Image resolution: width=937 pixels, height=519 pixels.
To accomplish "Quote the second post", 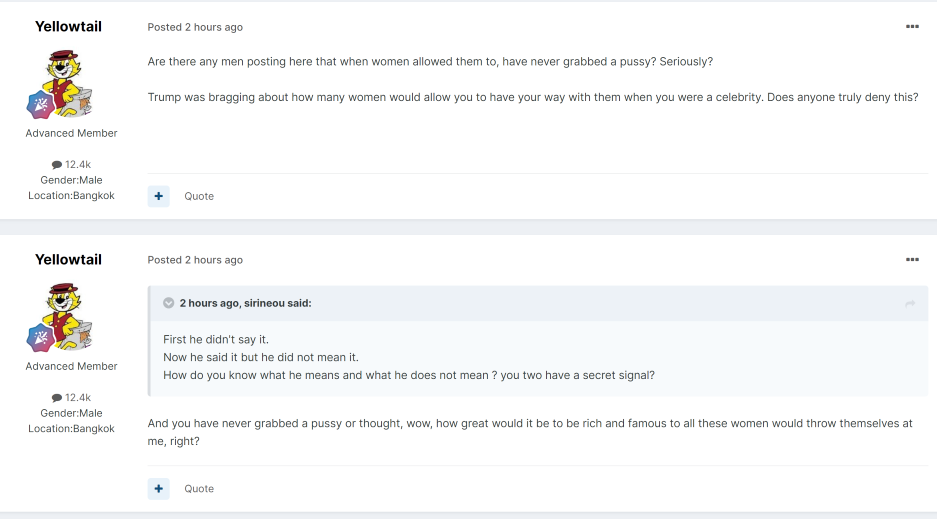I will pyautogui.click(x=199, y=489).
